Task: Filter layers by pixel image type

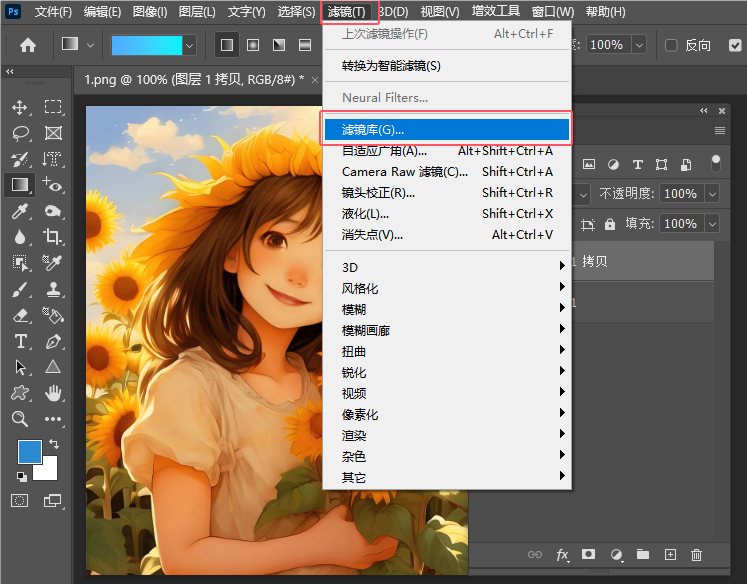Action: click(589, 164)
